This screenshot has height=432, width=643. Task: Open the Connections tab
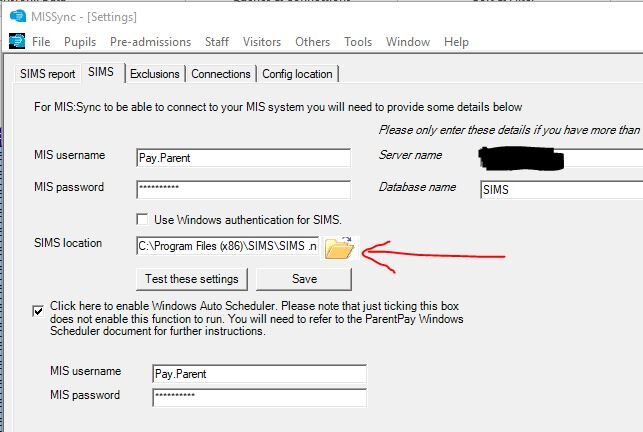[x=221, y=74]
